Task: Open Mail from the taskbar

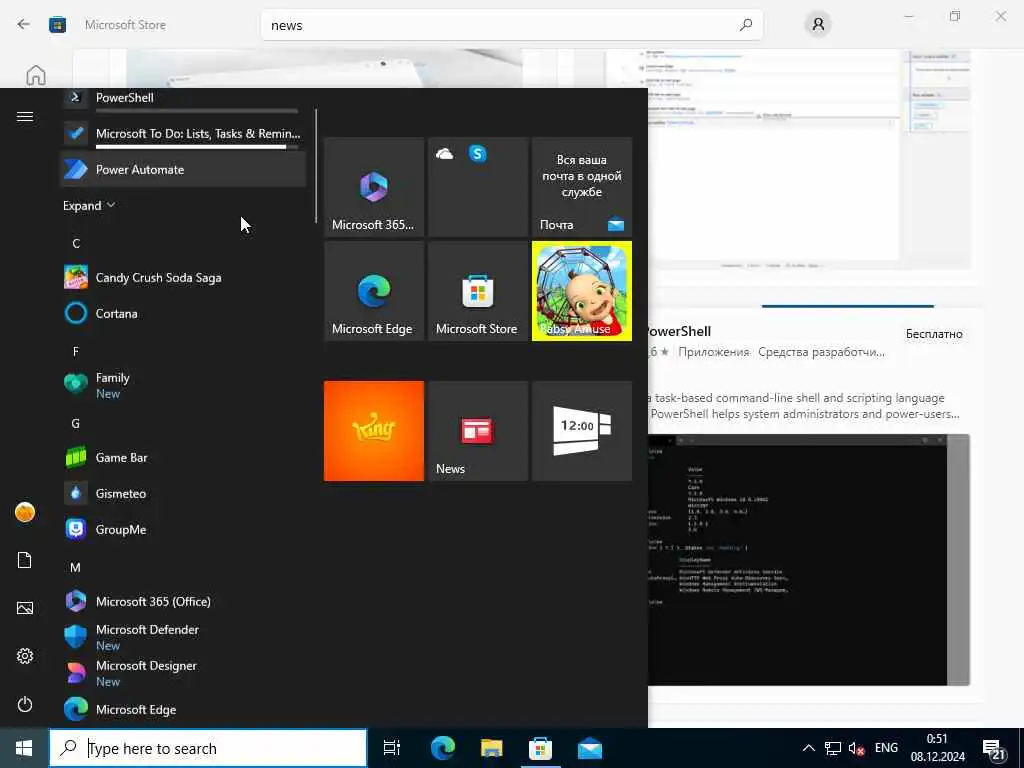Action: pos(590,748)
